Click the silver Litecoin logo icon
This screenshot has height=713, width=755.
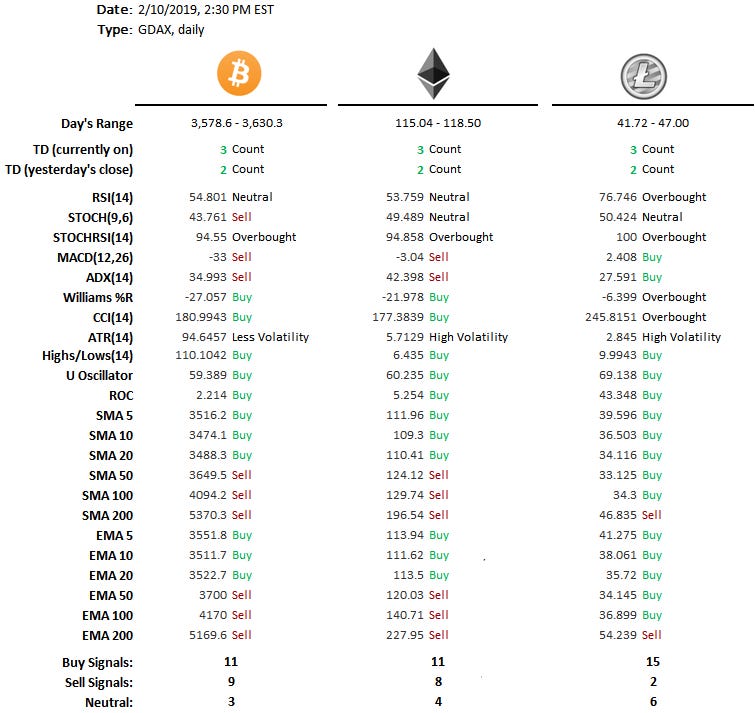point(644,76)
